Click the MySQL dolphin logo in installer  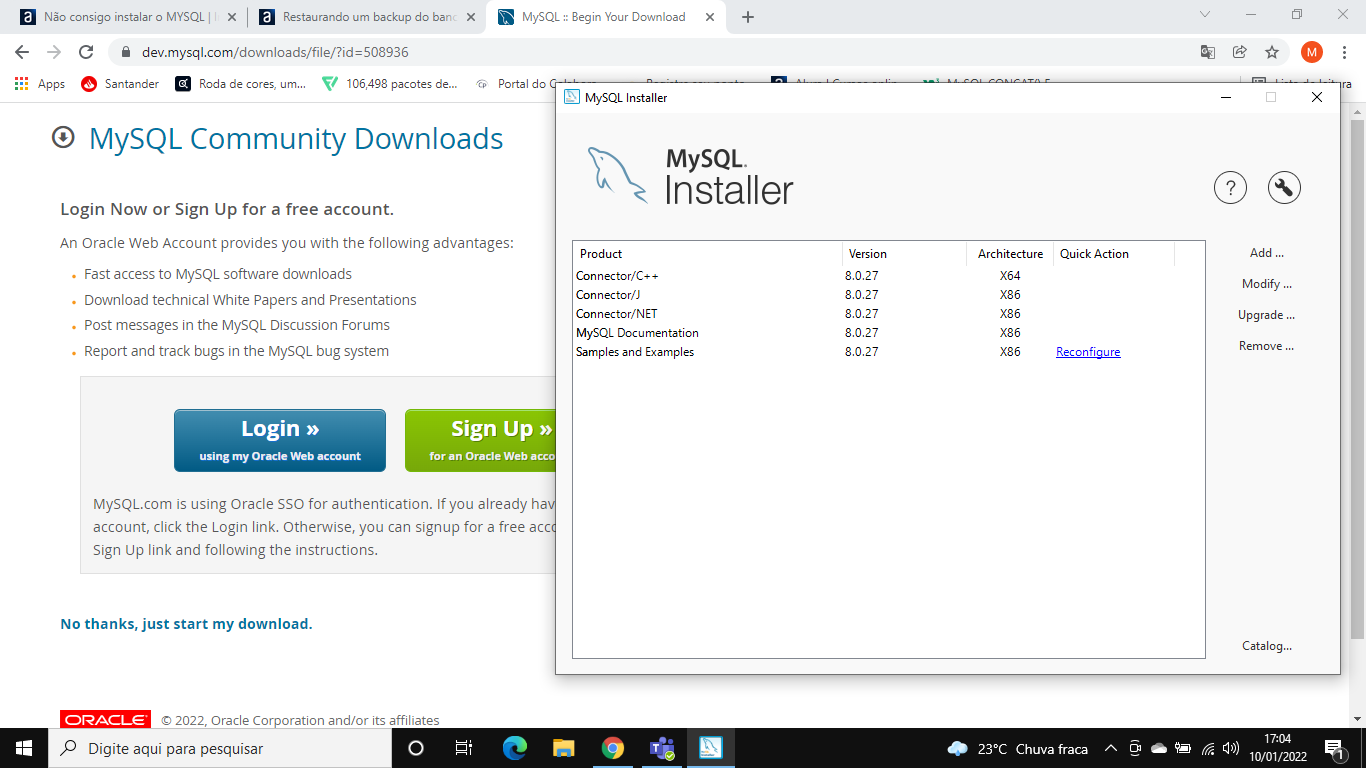616,174
